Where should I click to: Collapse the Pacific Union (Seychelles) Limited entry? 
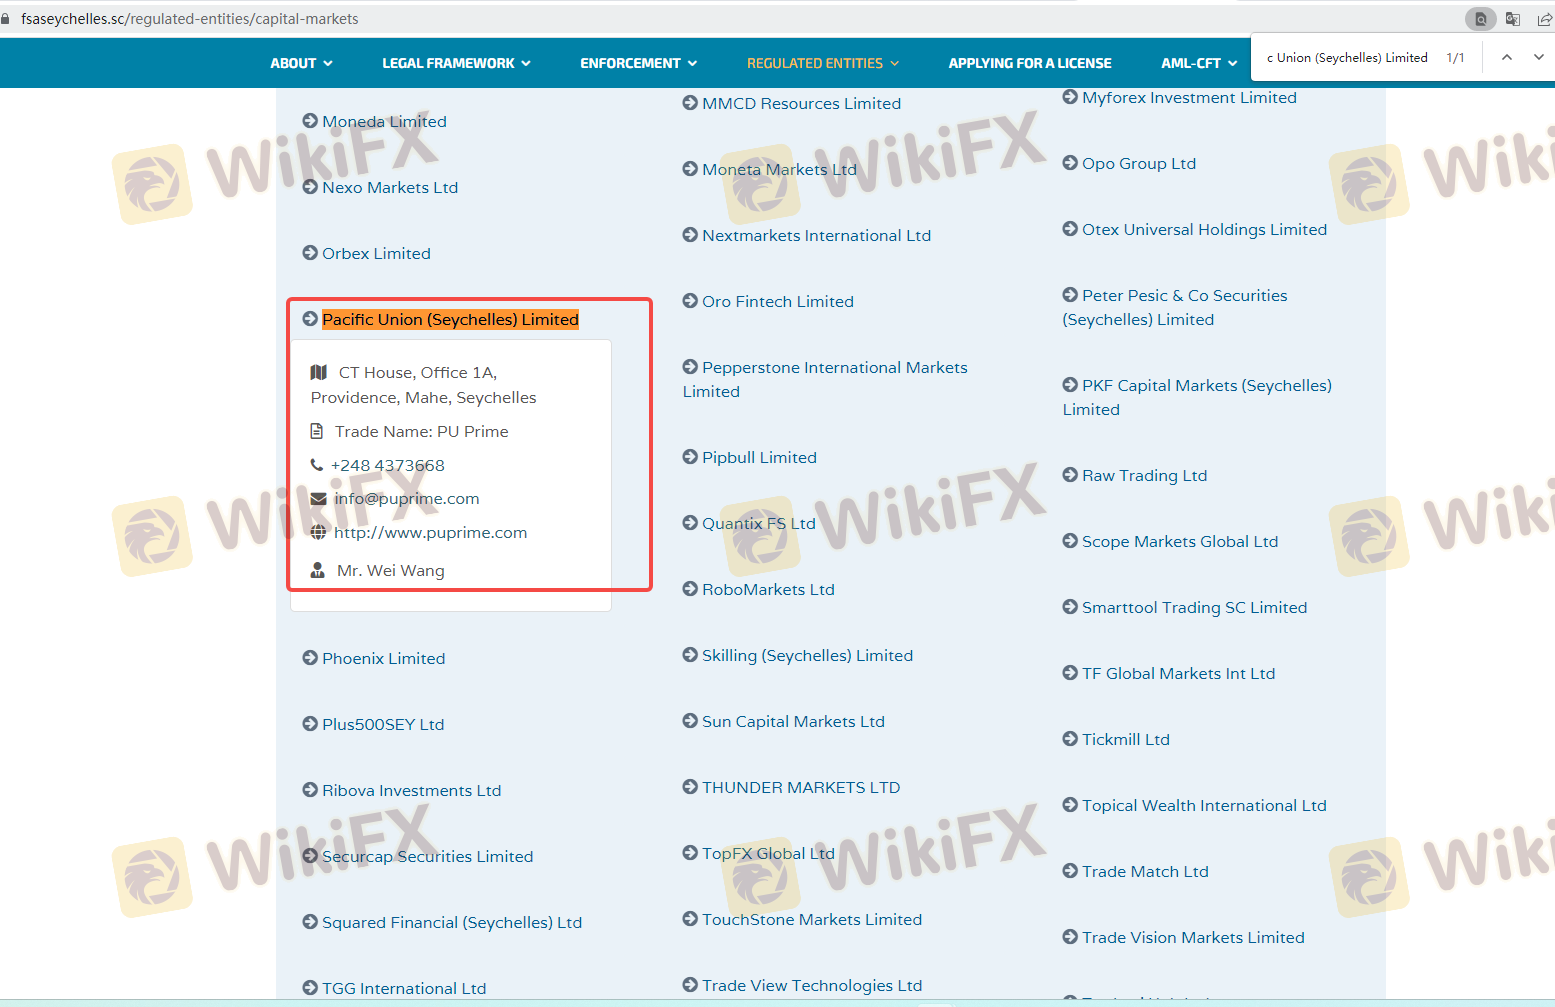point(450,320)
